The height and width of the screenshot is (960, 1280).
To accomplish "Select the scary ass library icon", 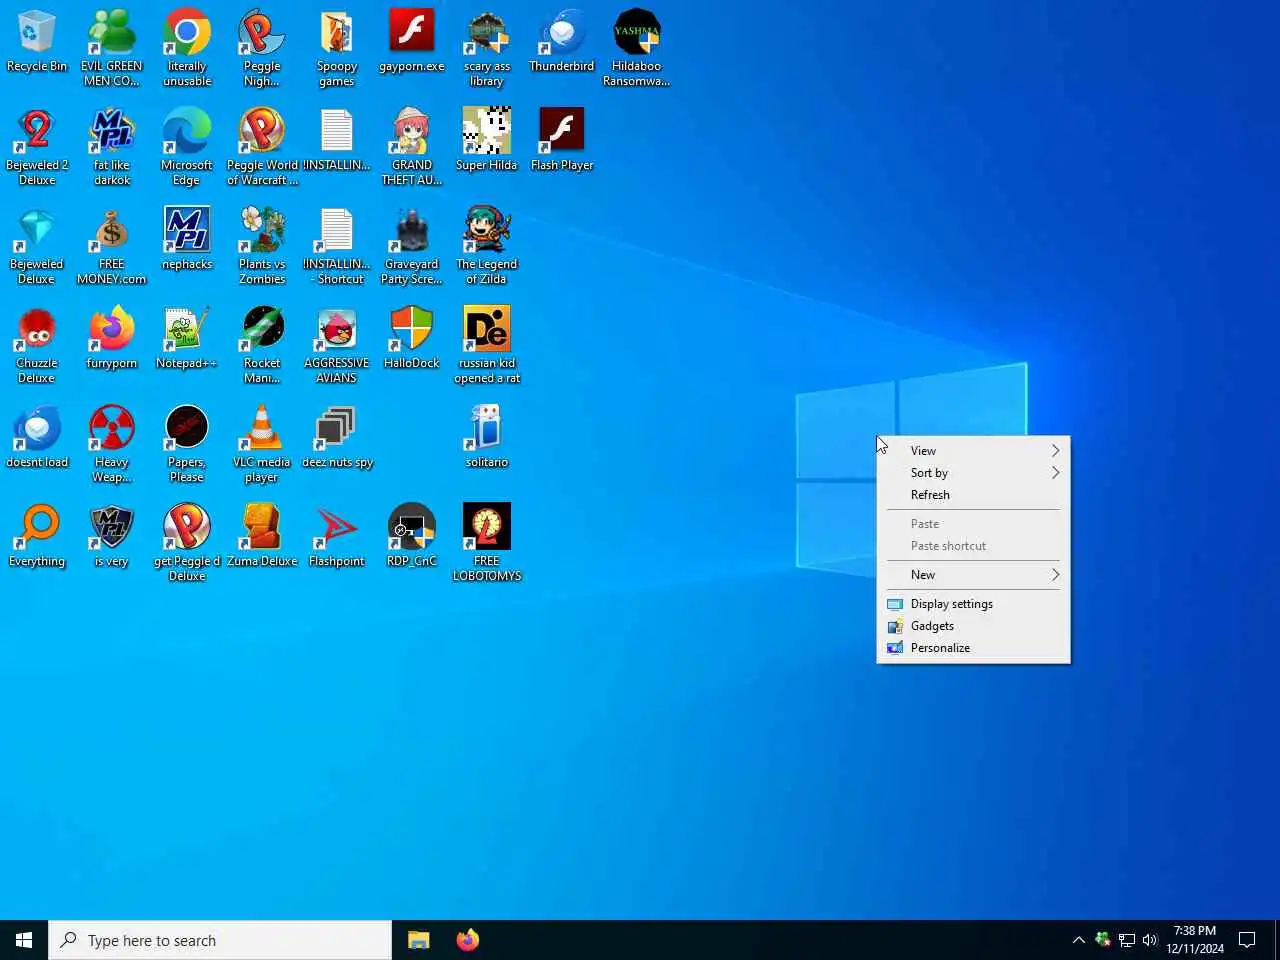I will 487,48.
